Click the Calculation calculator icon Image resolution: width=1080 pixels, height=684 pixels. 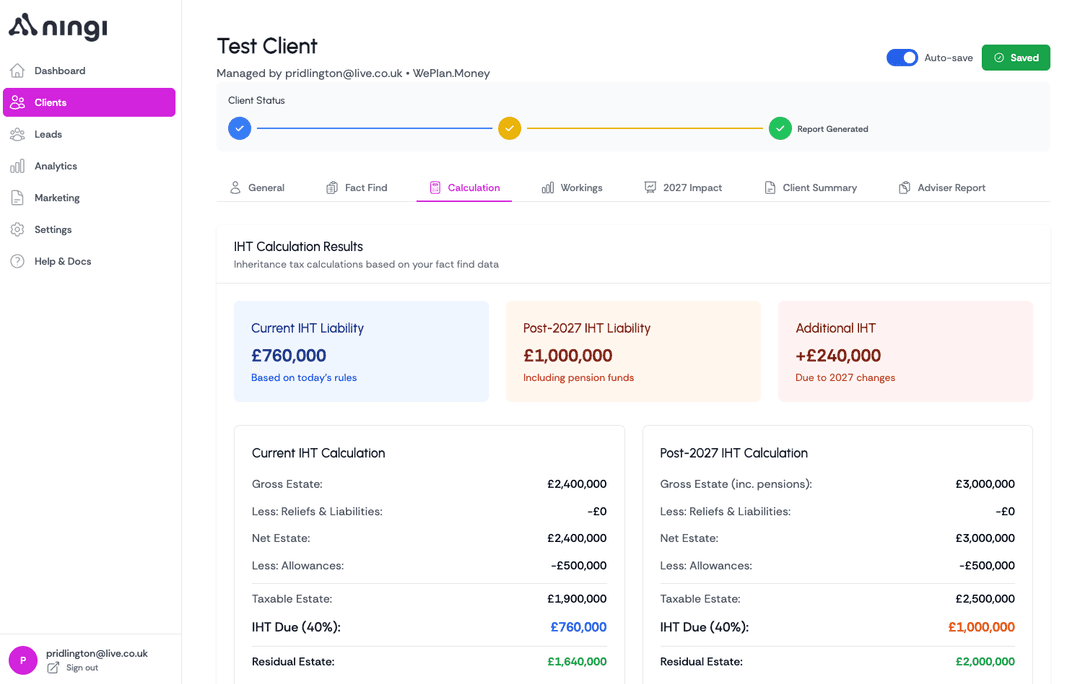coord(435,187)
